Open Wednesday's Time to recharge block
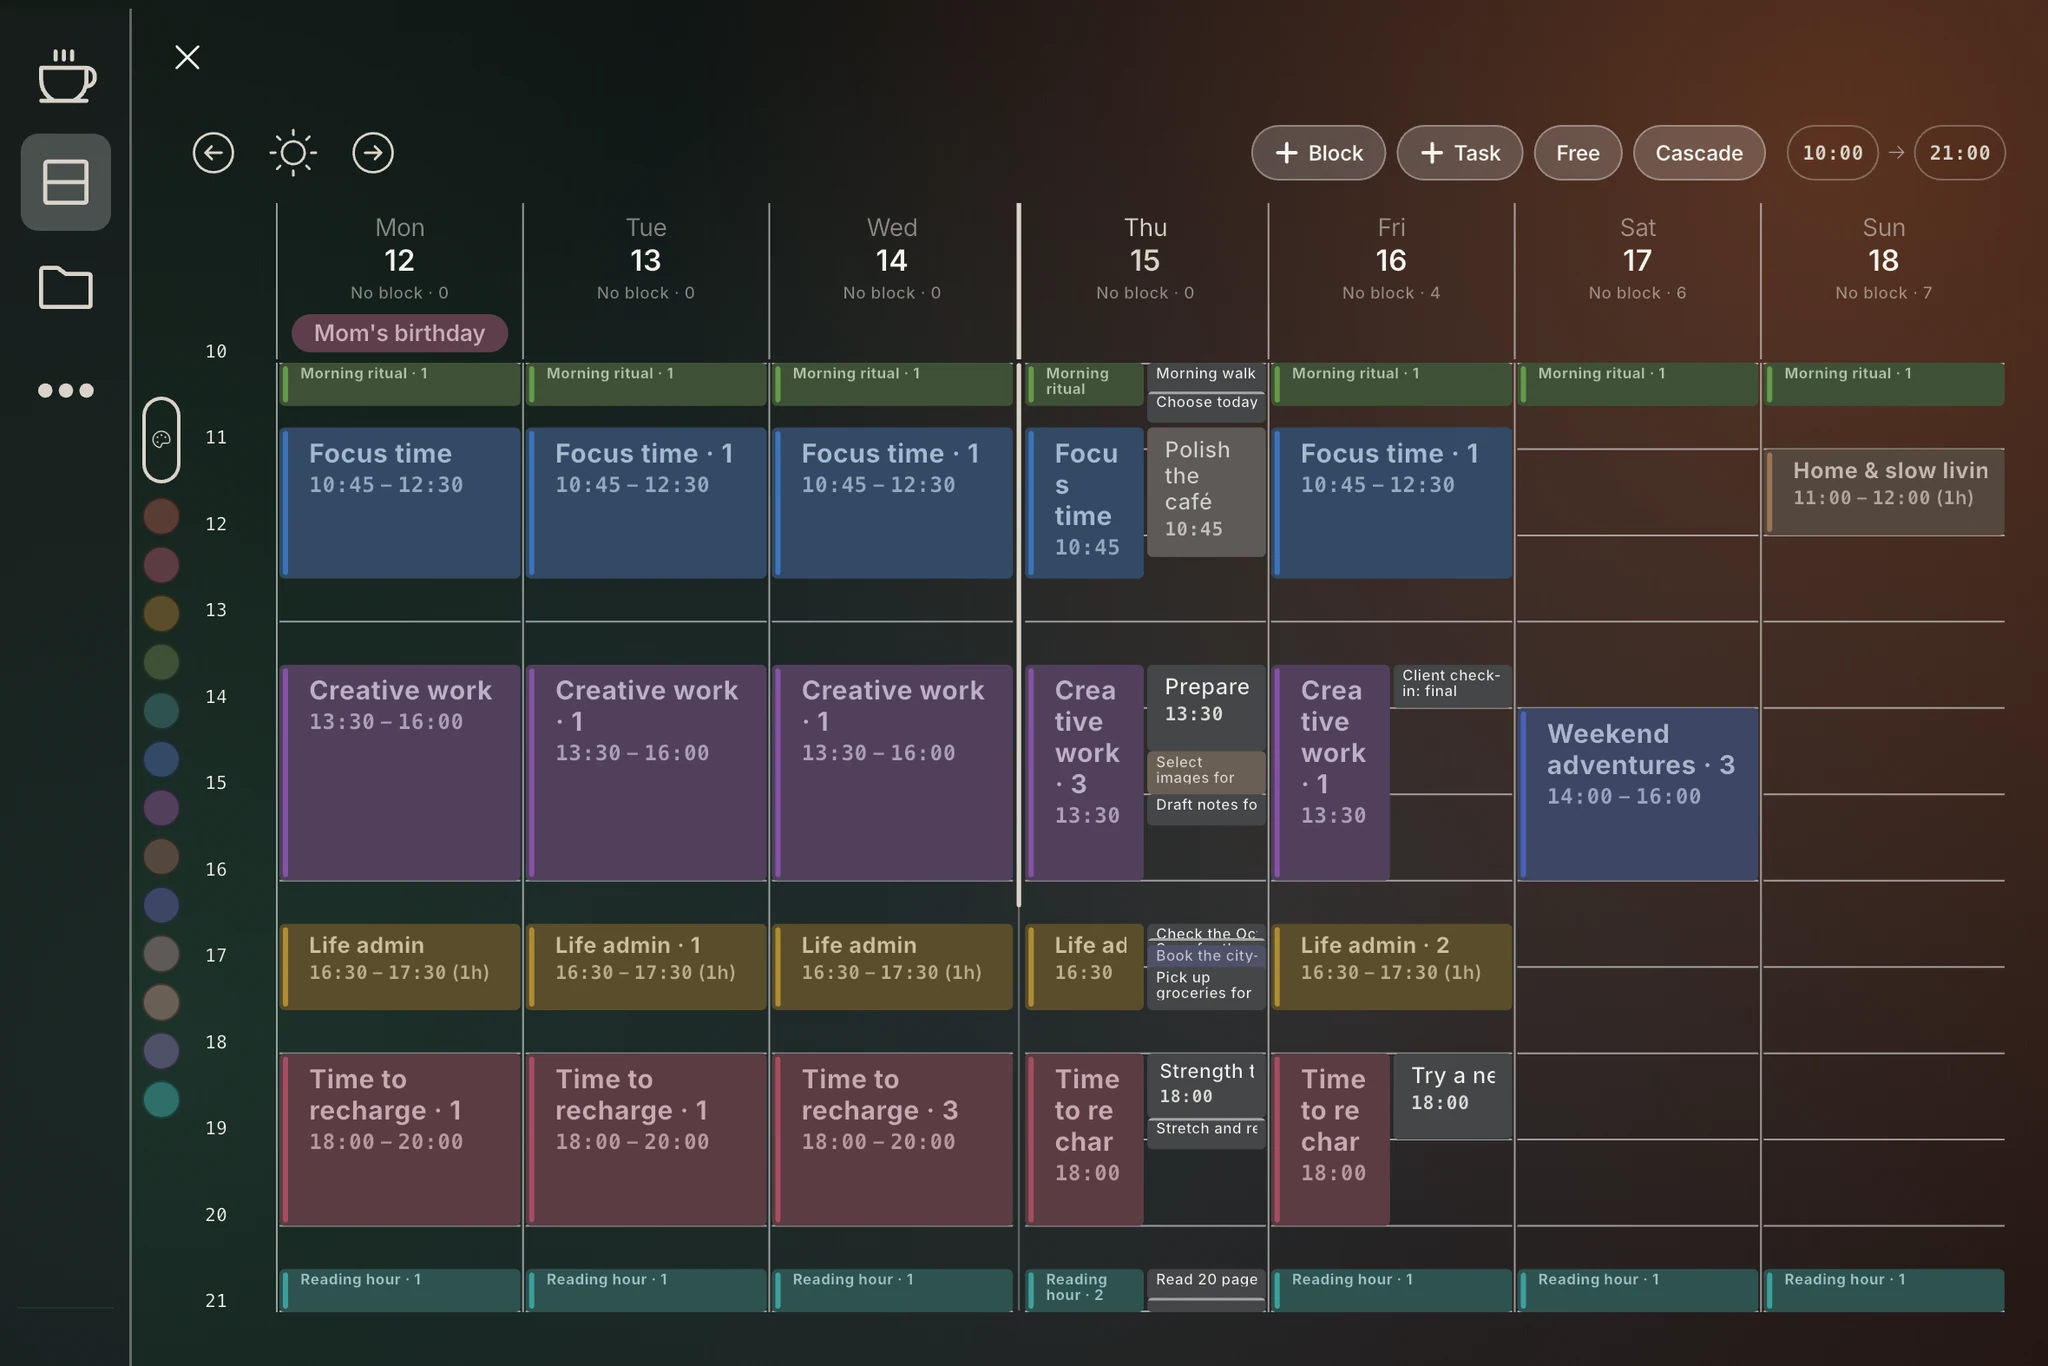The image size is (2048, 1366). pos(892,1139)
